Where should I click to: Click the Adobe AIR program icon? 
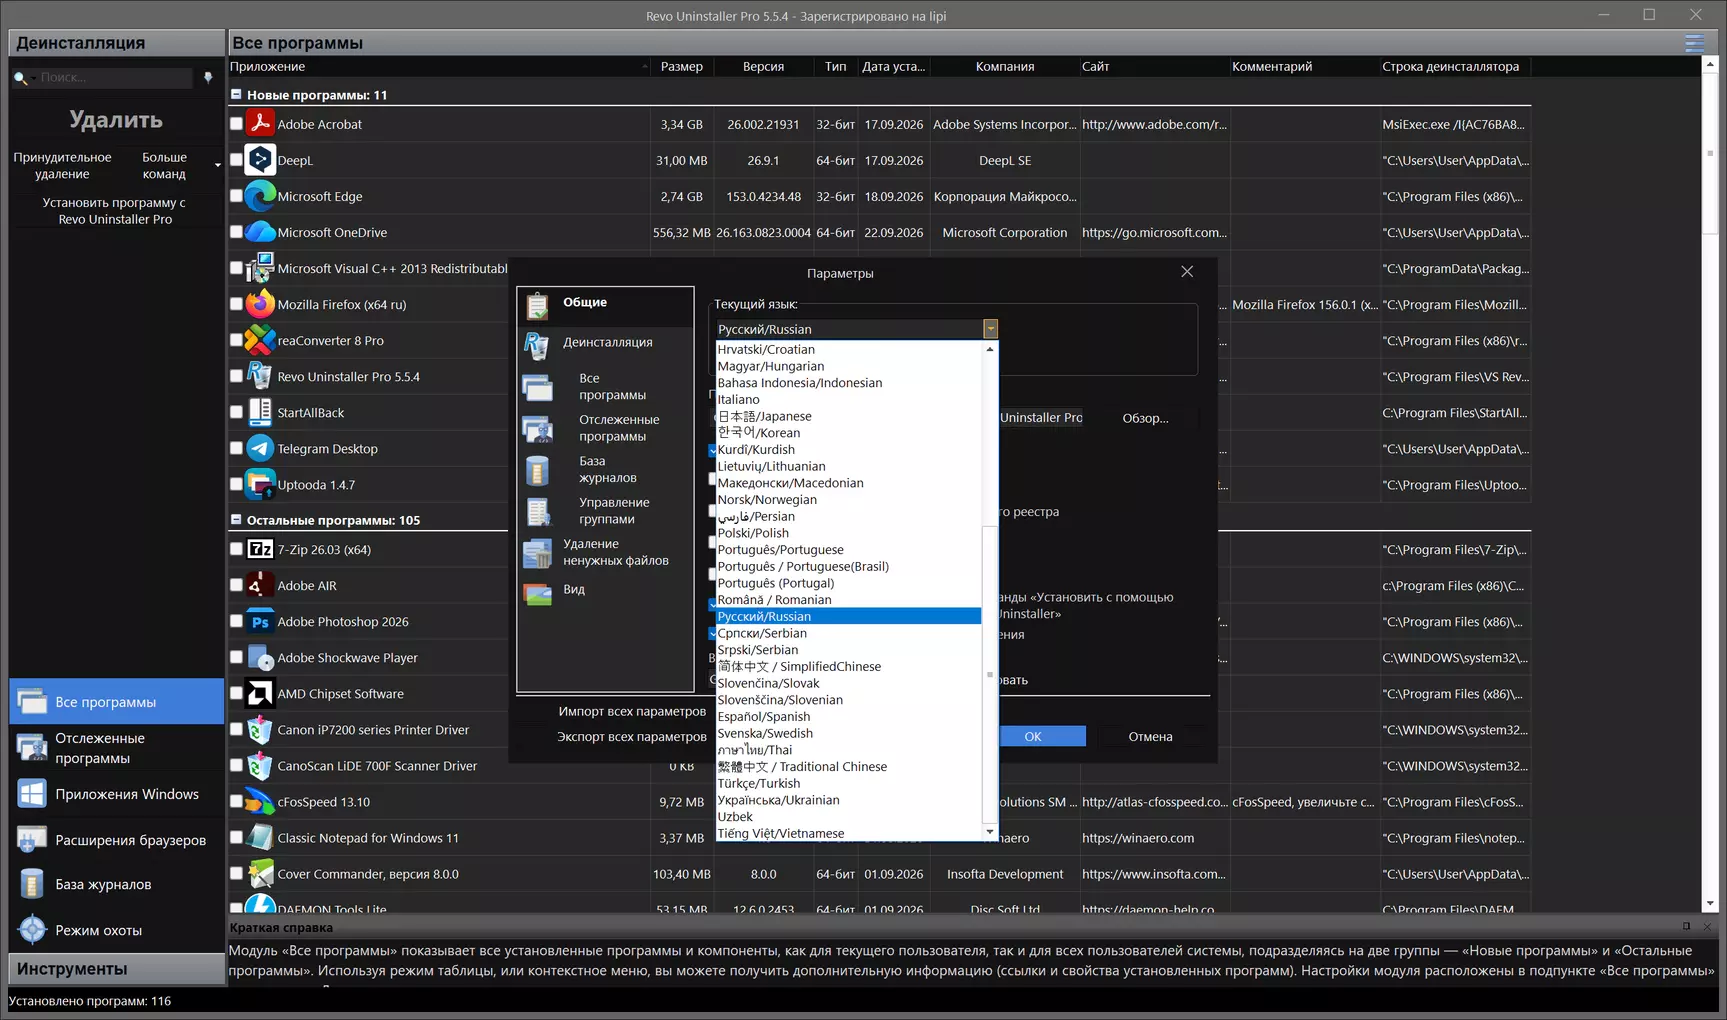(260, 585)
